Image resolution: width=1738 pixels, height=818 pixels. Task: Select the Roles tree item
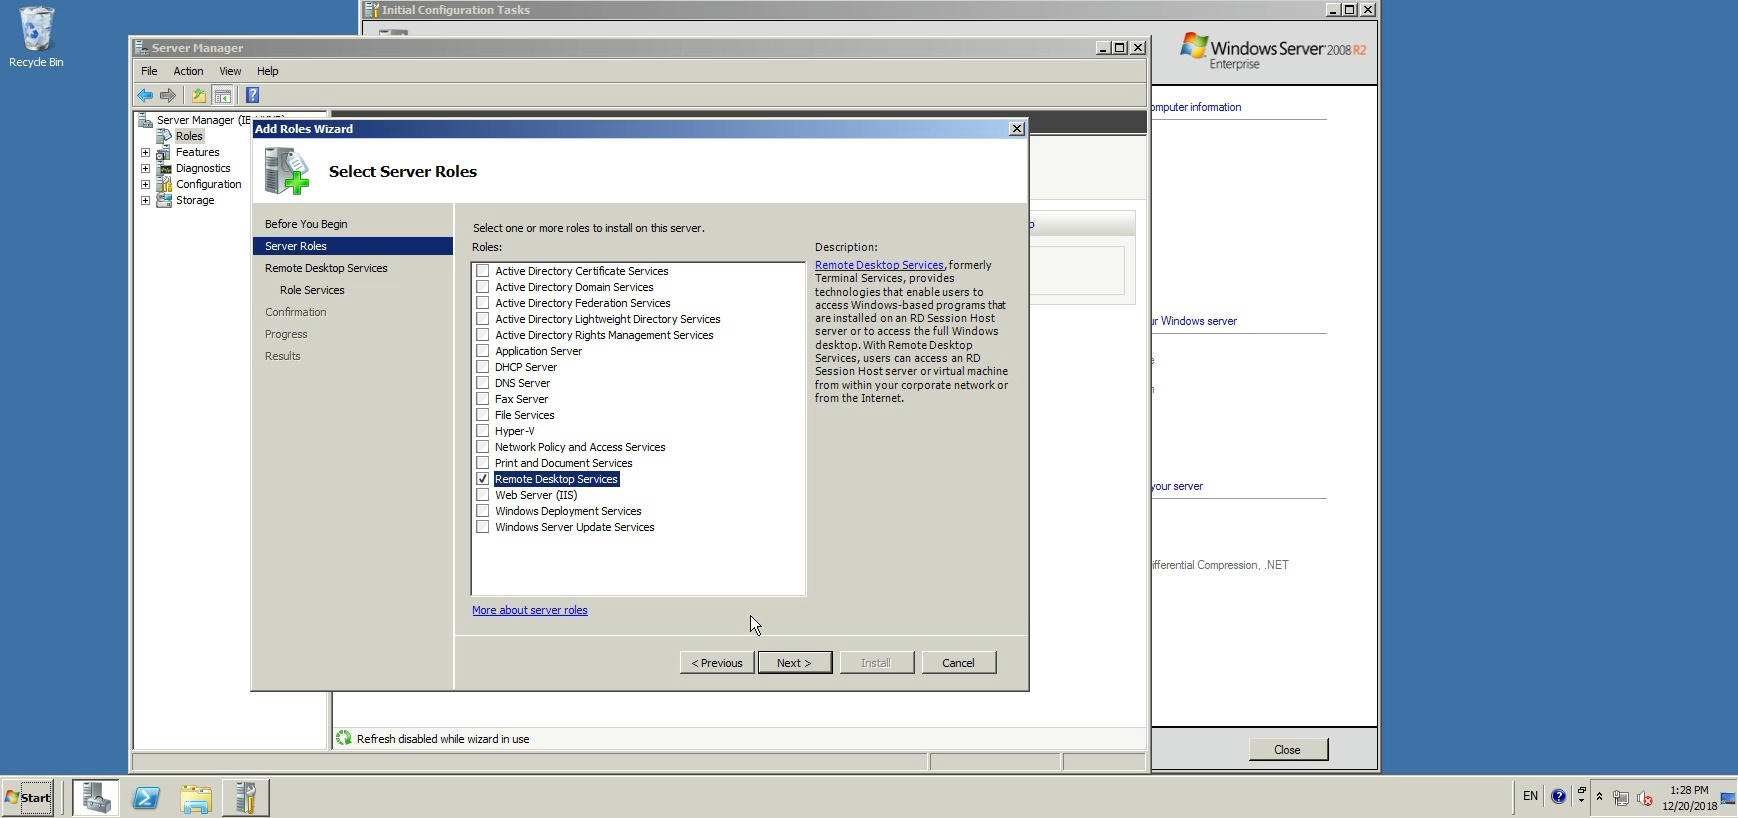pos(189,136)
